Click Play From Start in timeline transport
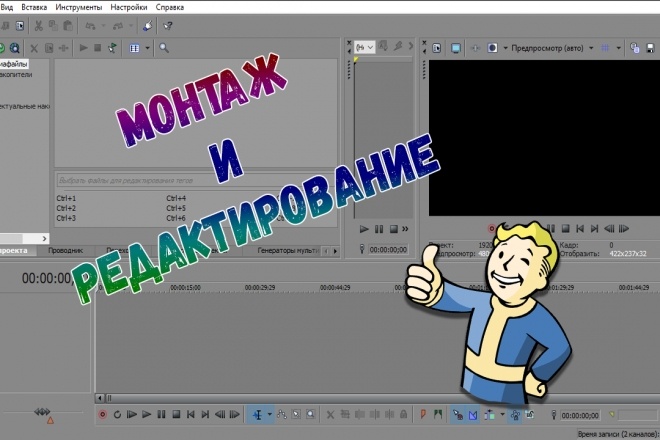The height and width of the screenshot is (440, 660). tap(132, 415)
